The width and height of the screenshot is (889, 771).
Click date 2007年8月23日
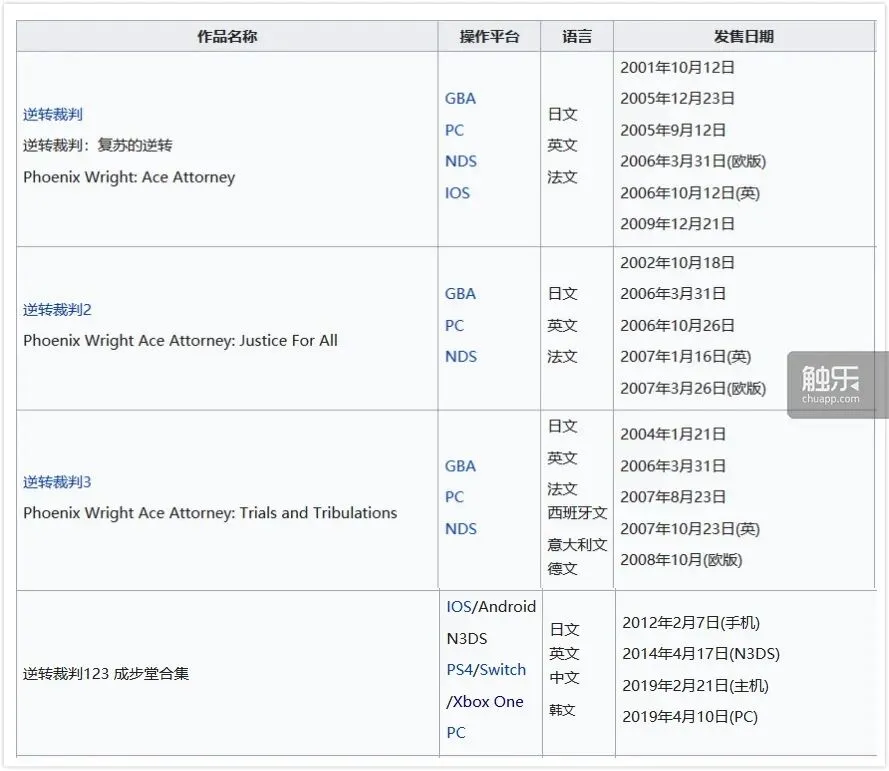pyautogui.click(x=673, y=497)
